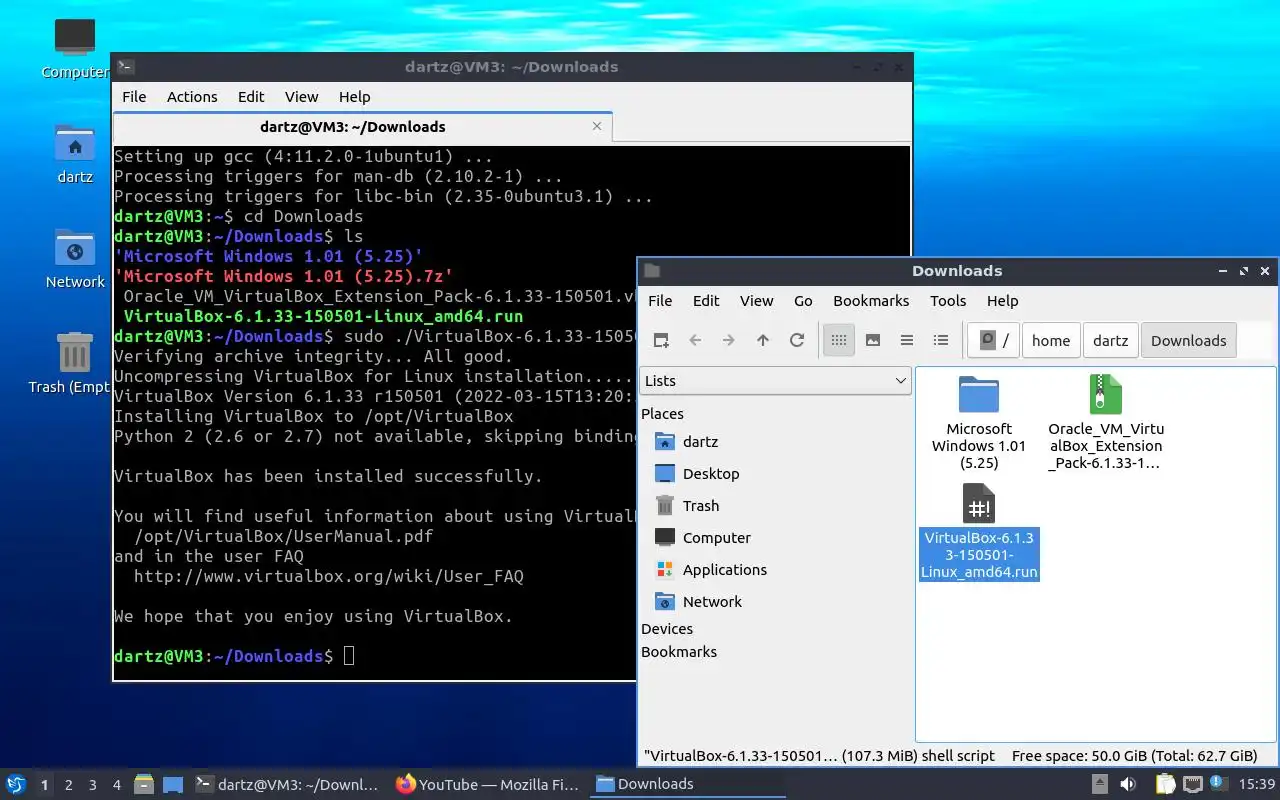Viewport: 1280px width, 800px height.
Task: Switch to detailed list view
Action: pyautogui.click(x=941, y=340)
